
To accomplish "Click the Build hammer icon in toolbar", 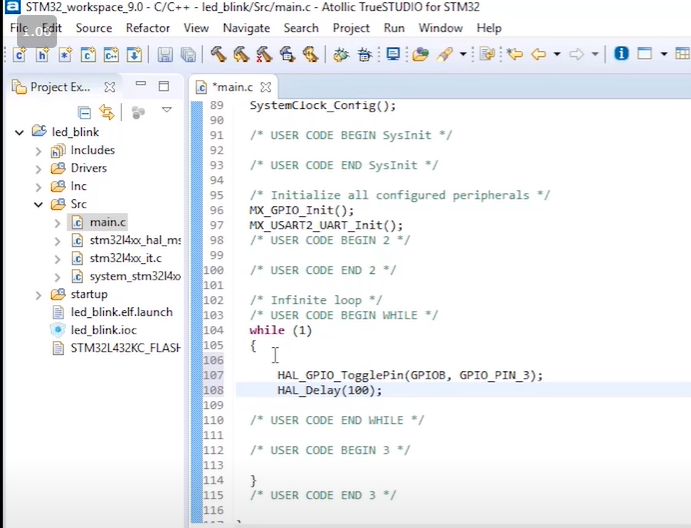I will click(x=218, y=55).
